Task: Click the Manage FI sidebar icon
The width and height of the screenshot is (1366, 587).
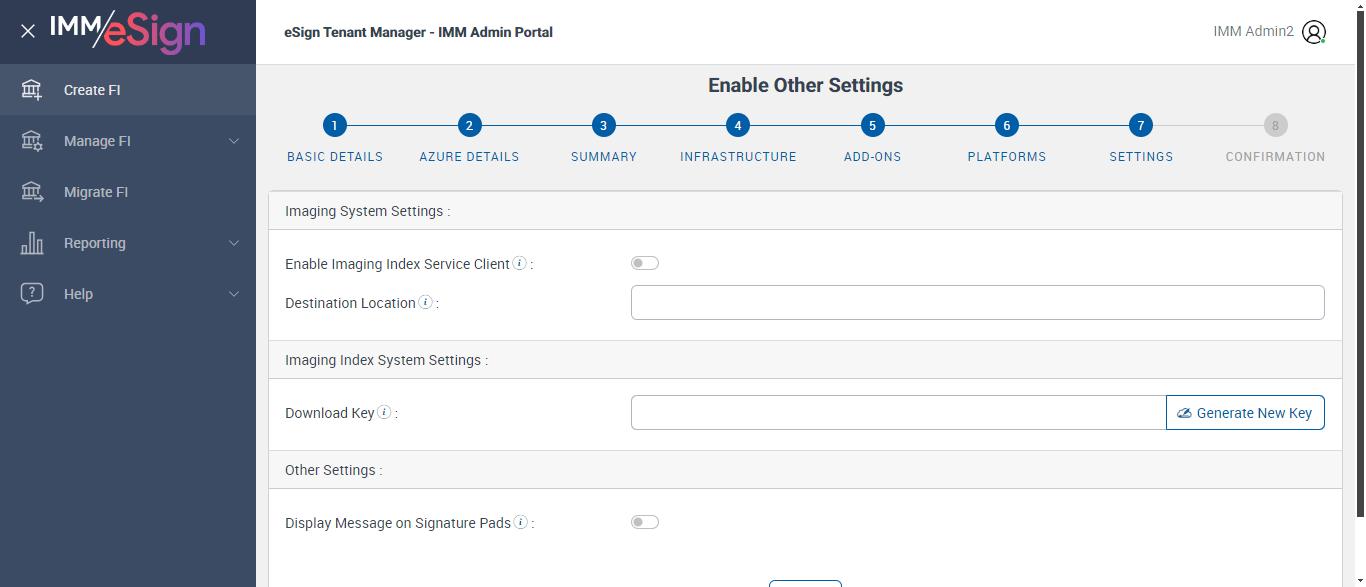Action: click(32, 141)
